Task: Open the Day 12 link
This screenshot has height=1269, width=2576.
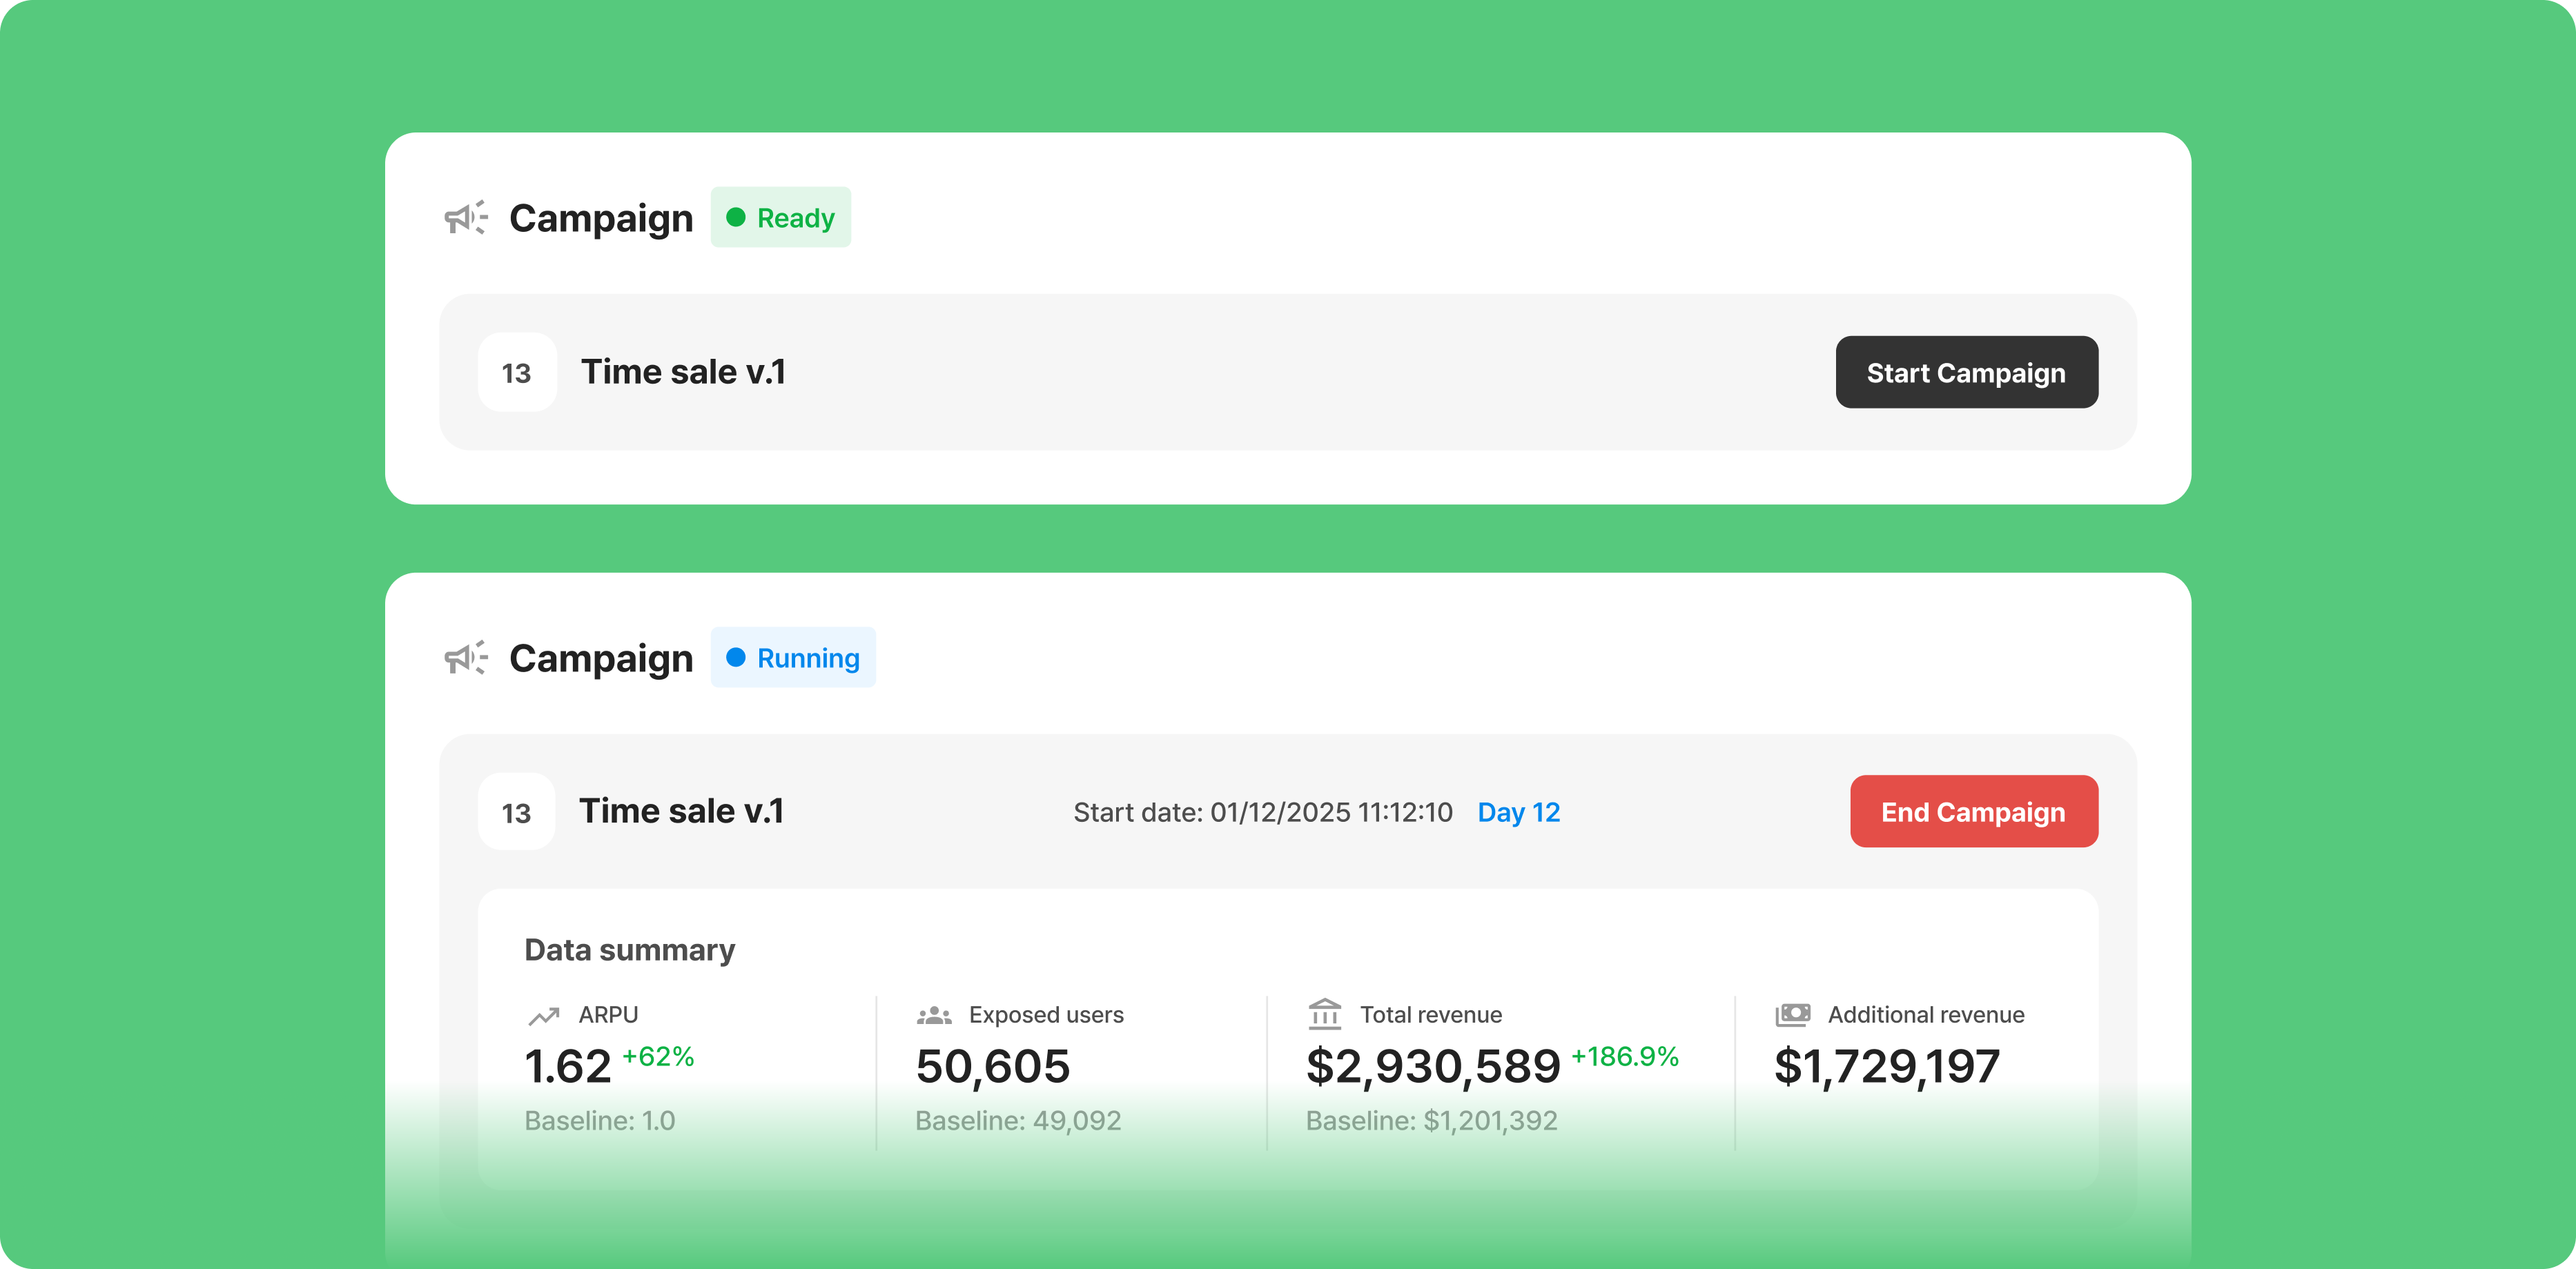Action: pyautogui.click(x=1518, y=812)
